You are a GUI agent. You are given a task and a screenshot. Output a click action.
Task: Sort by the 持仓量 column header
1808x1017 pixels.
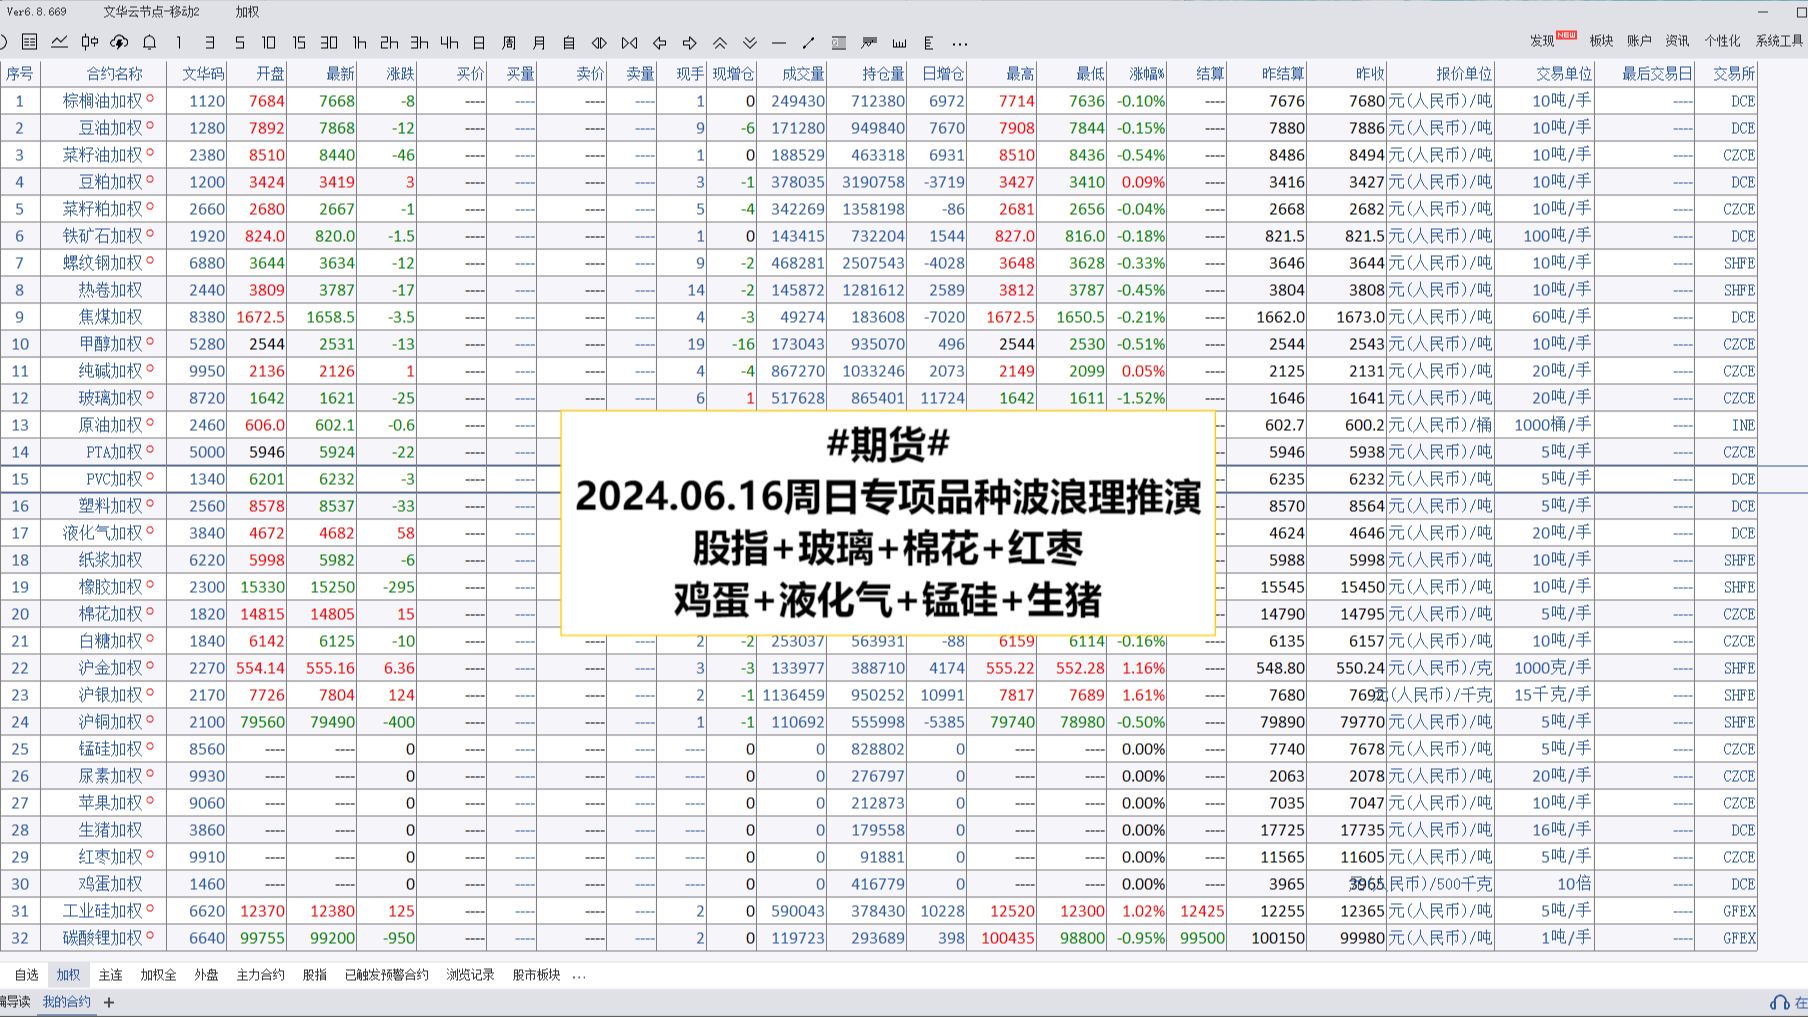[x=883, y=74]
